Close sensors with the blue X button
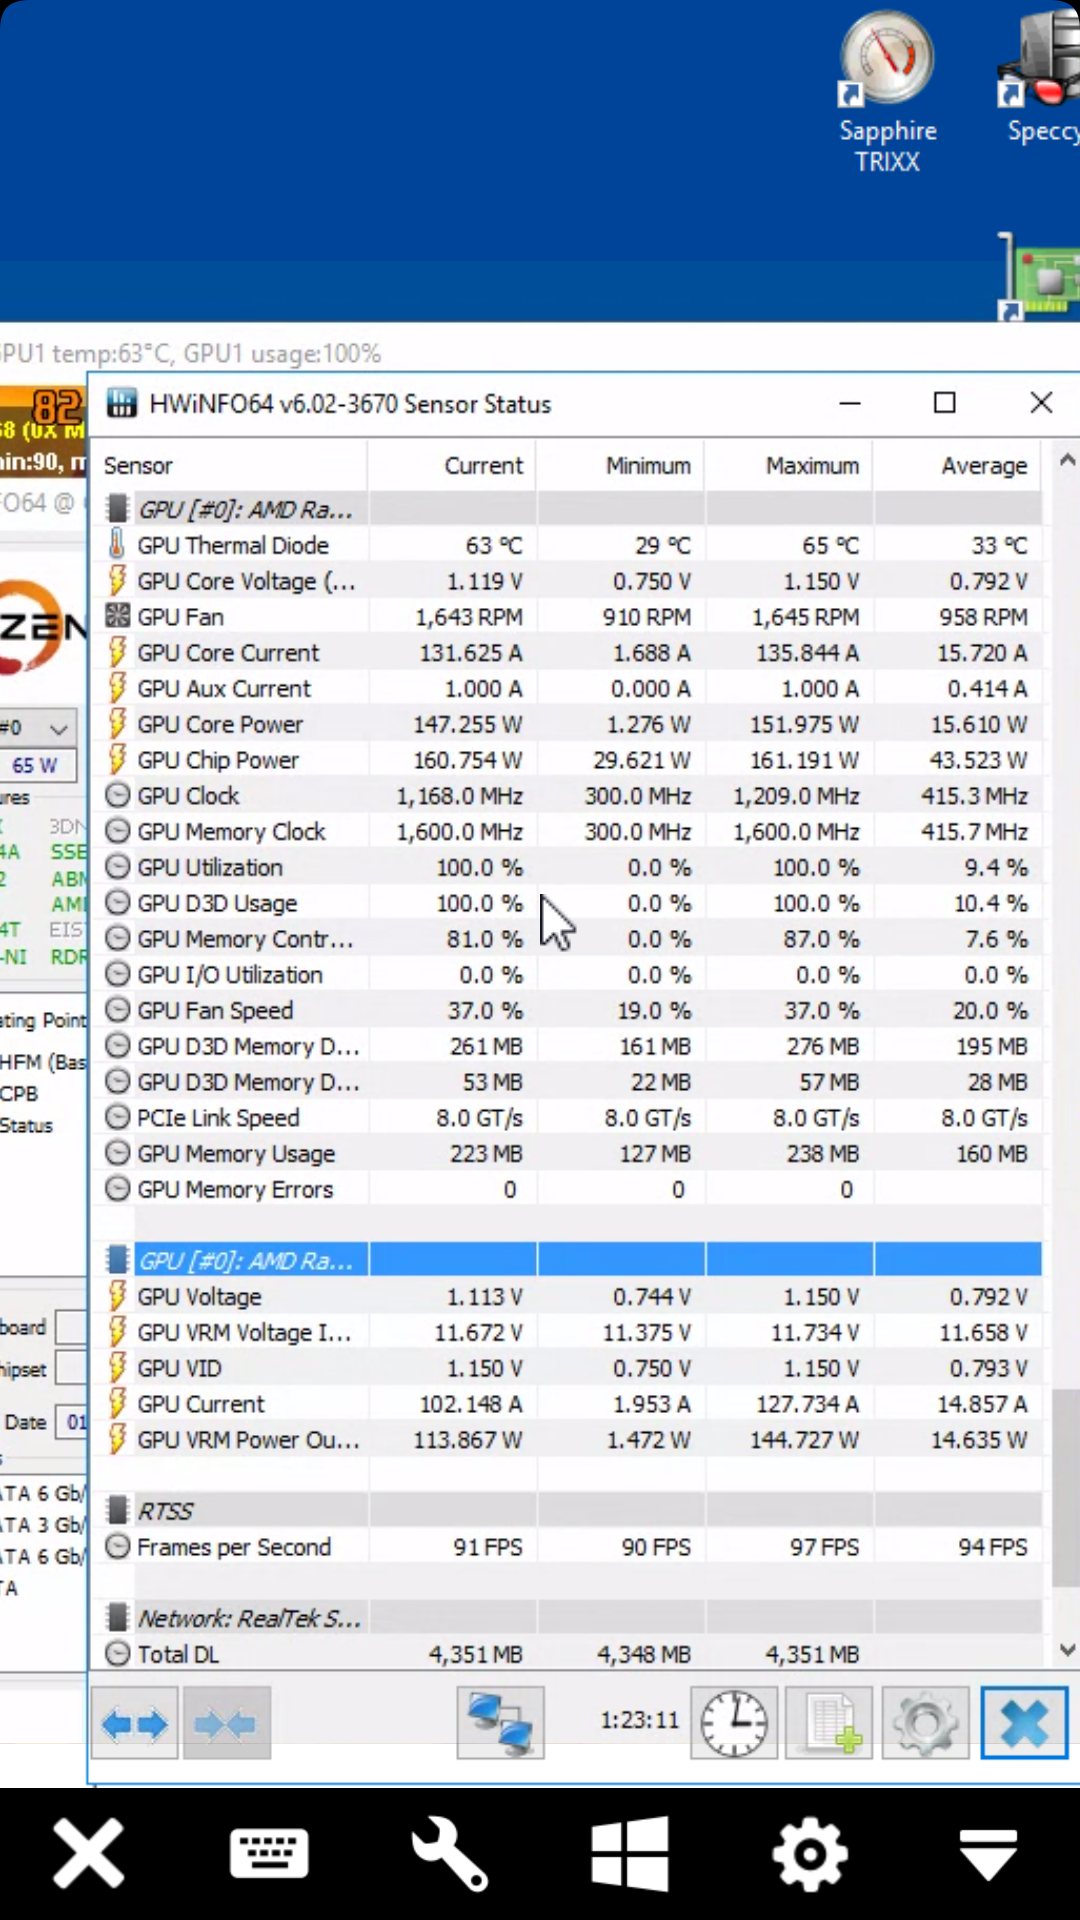 [1024, 1723]
